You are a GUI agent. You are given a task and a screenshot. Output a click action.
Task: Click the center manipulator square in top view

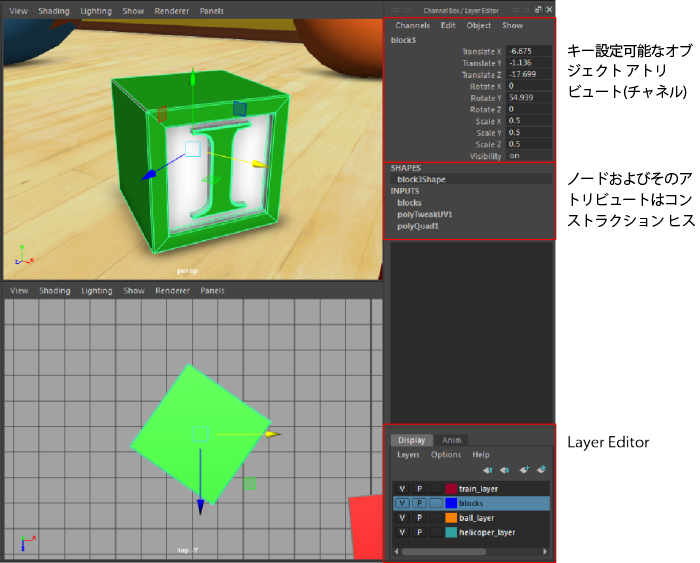point(200,434)
